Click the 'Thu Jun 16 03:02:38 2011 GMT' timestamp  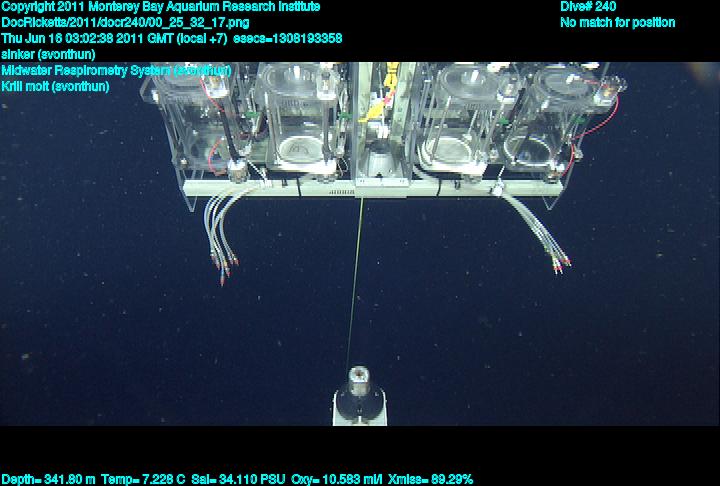(88, 39)
